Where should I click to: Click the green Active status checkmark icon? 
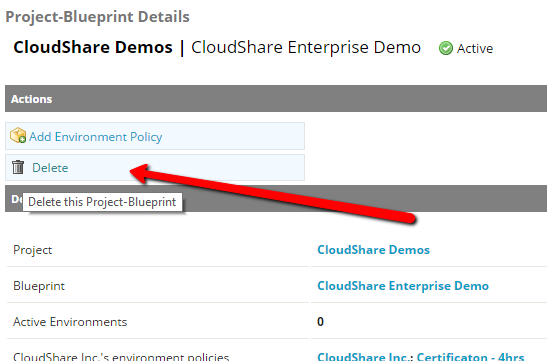[446, 48]
